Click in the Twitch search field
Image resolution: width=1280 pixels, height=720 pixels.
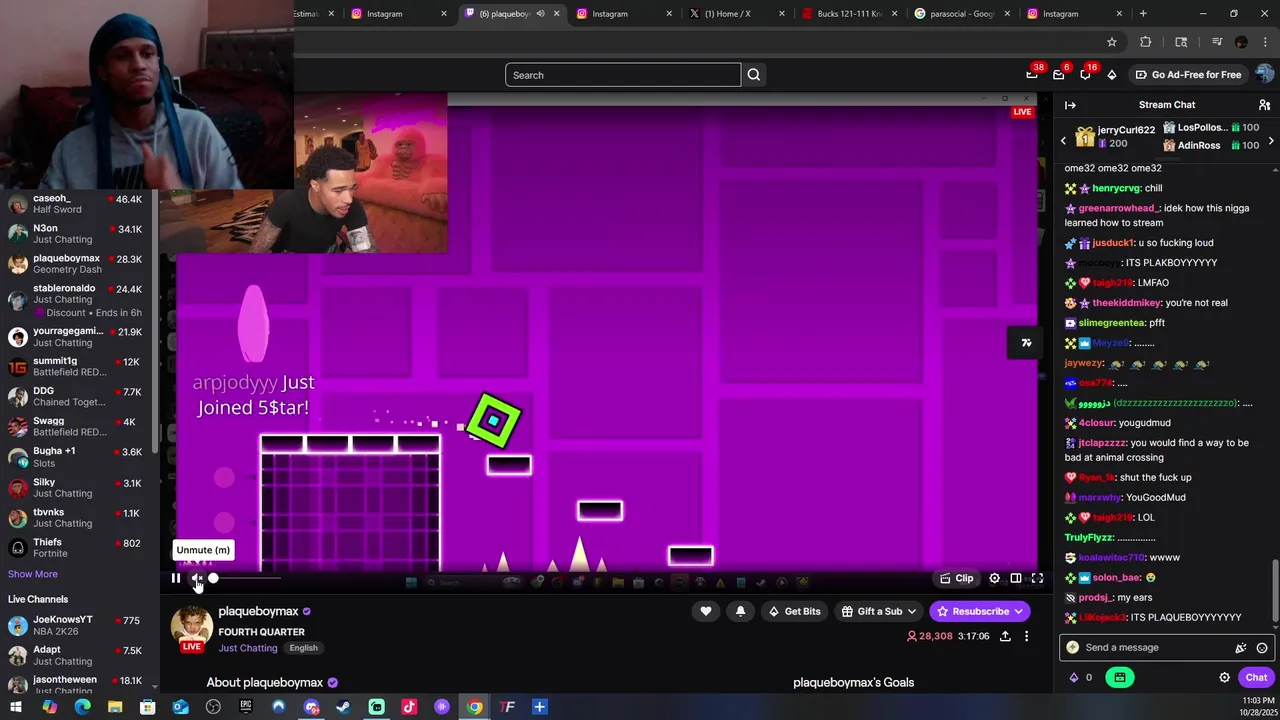click(x=623, y=75)
